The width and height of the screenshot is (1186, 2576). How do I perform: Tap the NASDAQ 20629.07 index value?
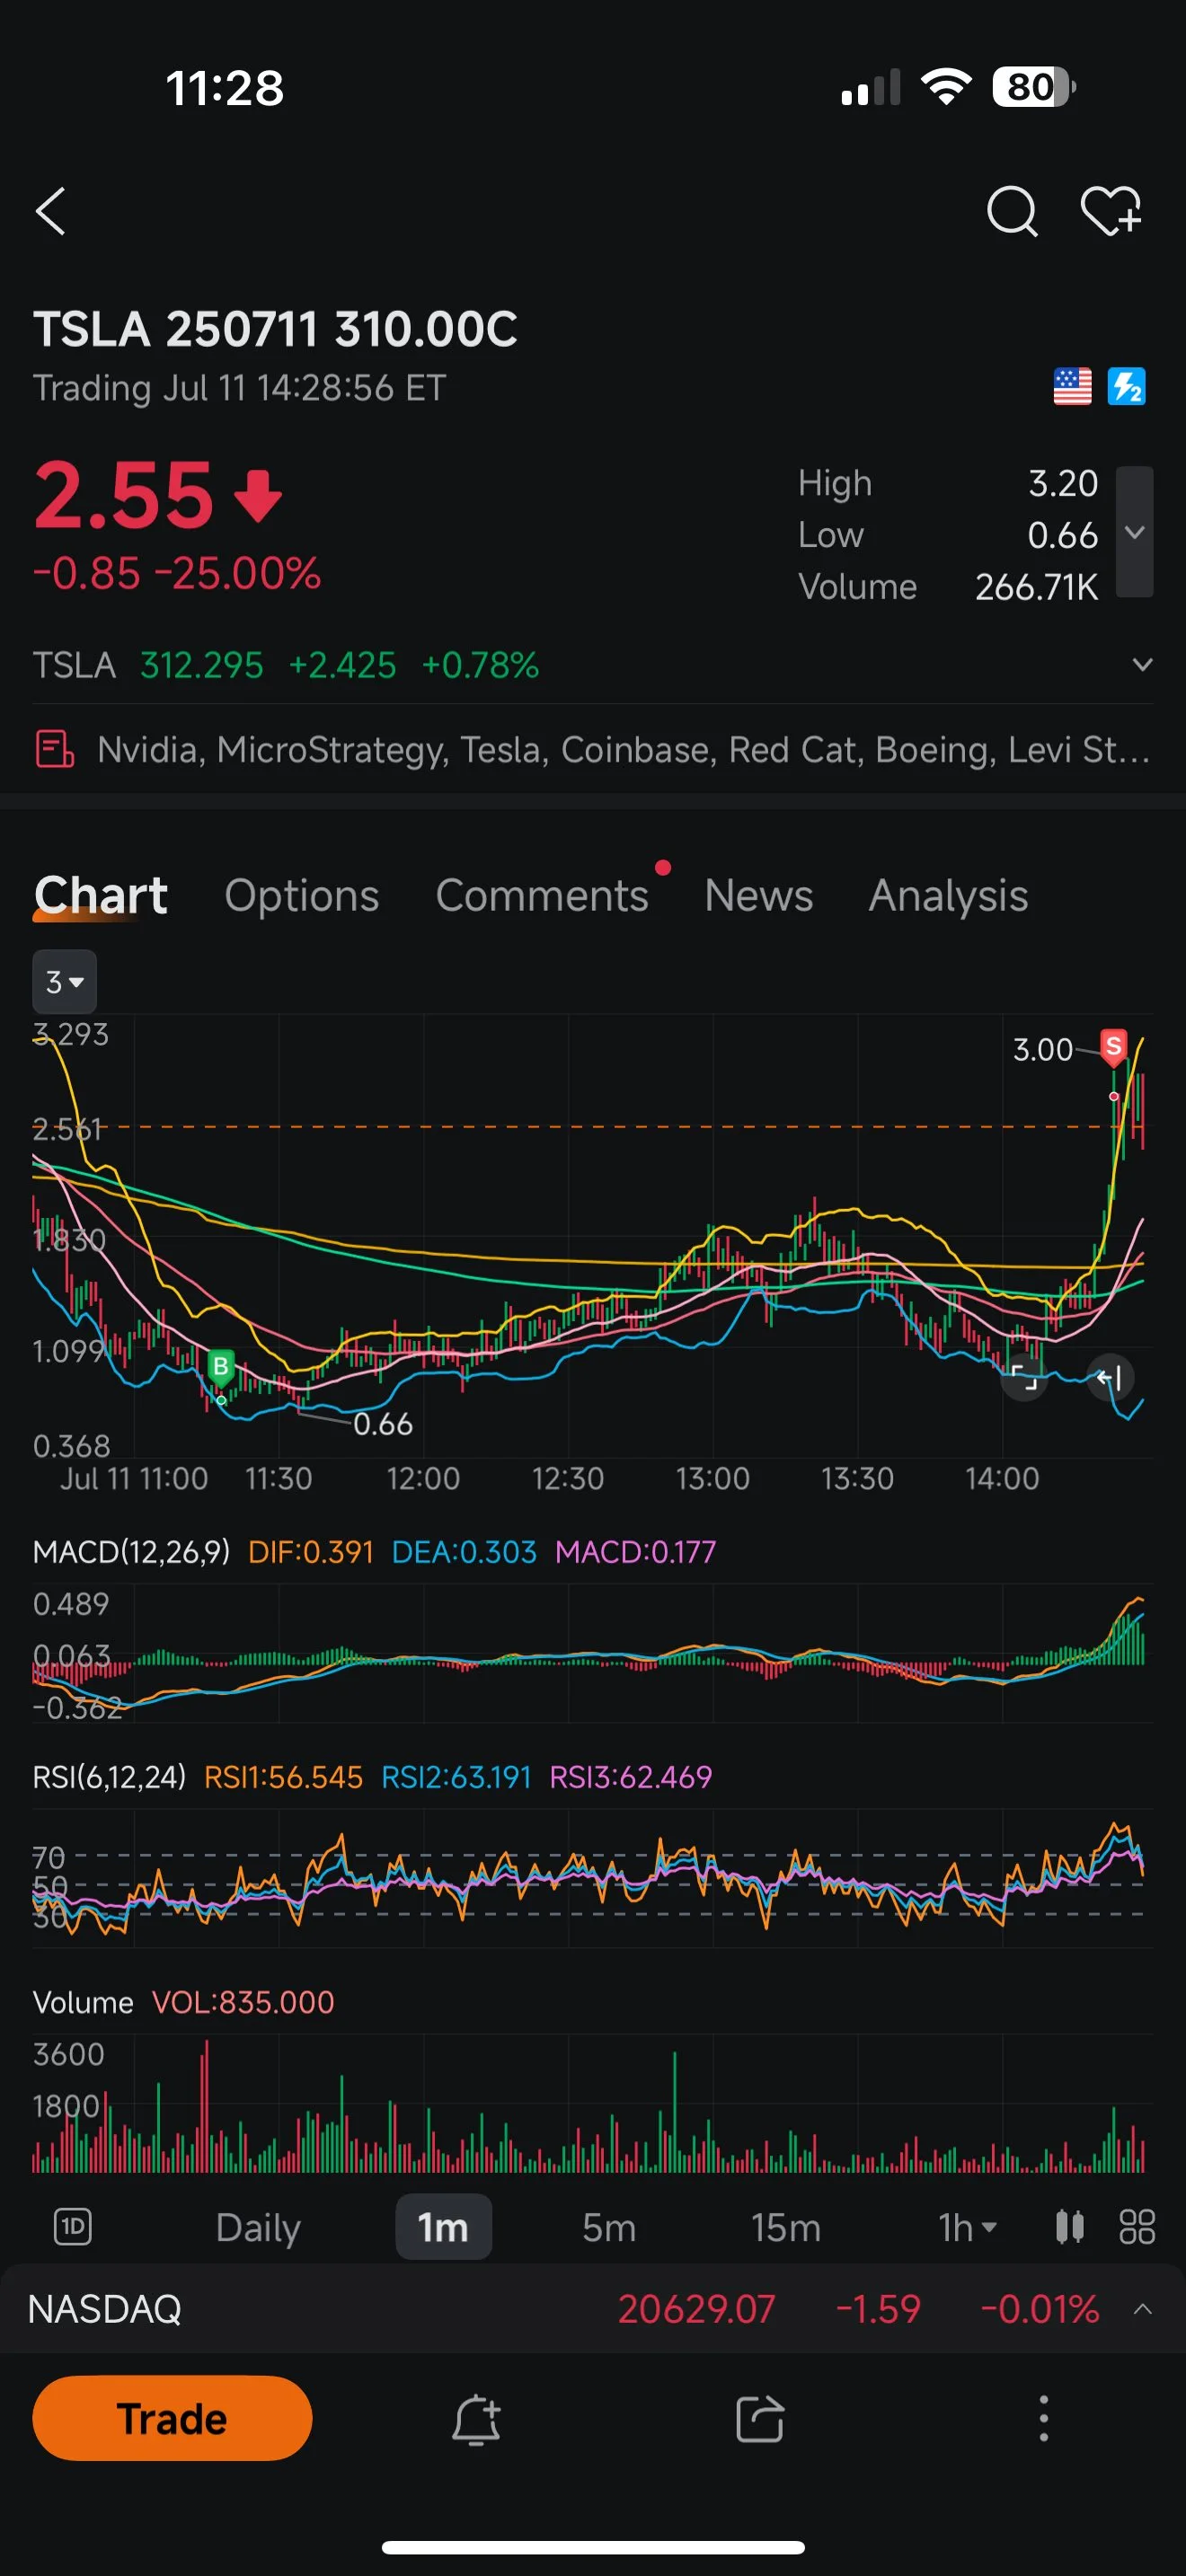(696, 2309)
